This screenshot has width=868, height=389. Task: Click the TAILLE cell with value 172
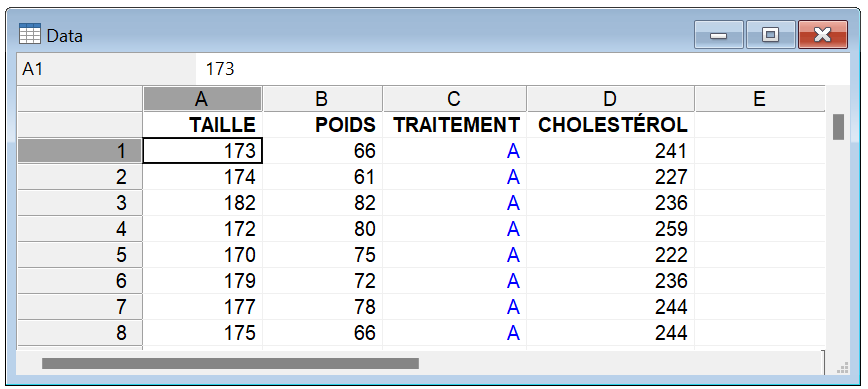tap(203, 229)
